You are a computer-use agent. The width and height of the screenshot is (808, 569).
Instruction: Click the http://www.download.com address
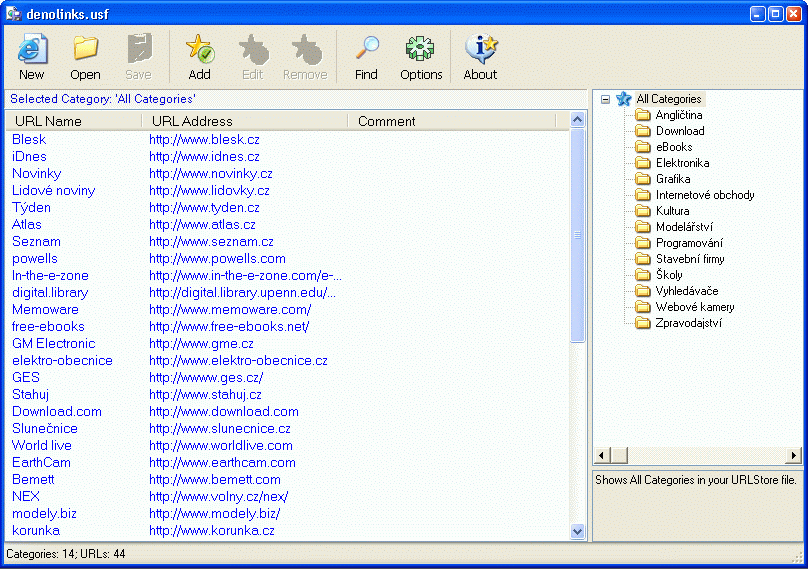tap(224, 412)
